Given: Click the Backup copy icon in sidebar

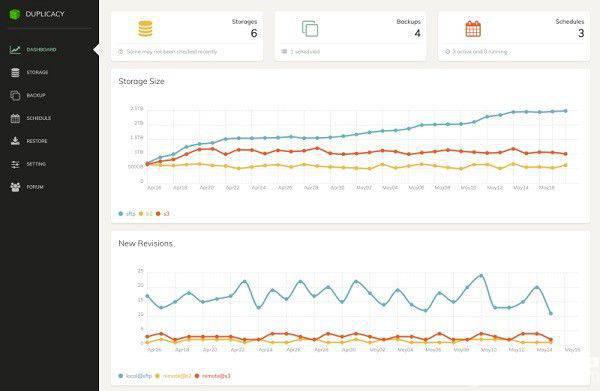Looking at the screenshot, I should (x=15, y=95).
